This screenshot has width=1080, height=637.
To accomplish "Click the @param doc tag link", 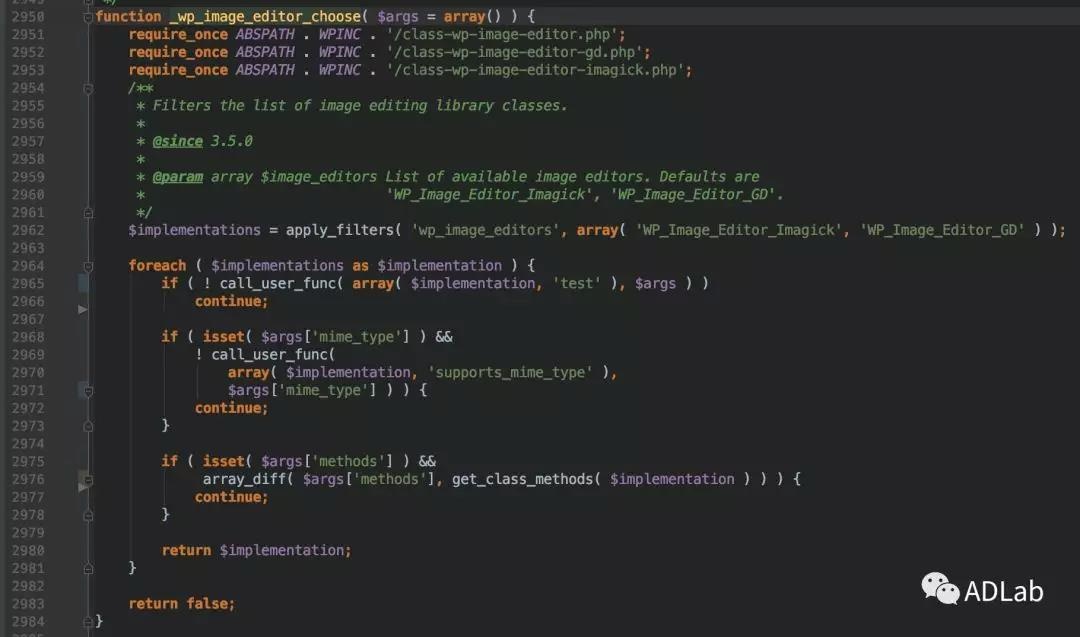I will click(x=177, y=177).
